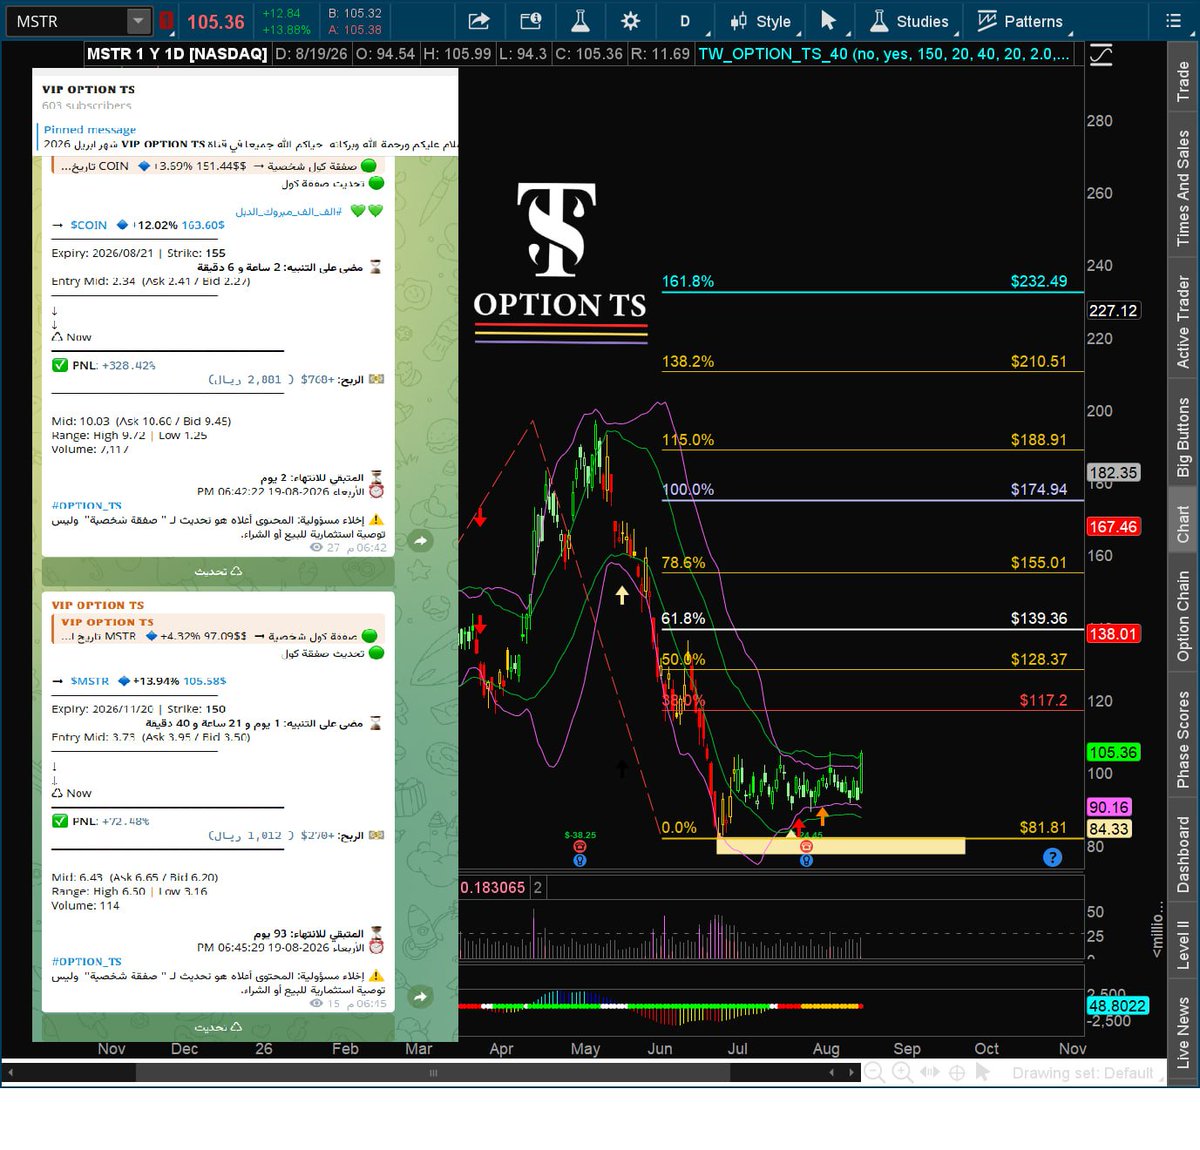Open the thinkScript flask icon beside settings gear
Screen dimensions: 1200x1150
580,21
